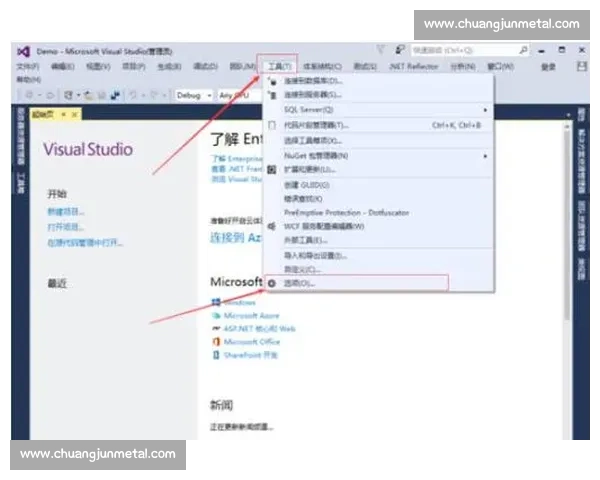Click the feedback icon beside the quick launch box
This screenshot has height=480, width=600.
[400, 50]
